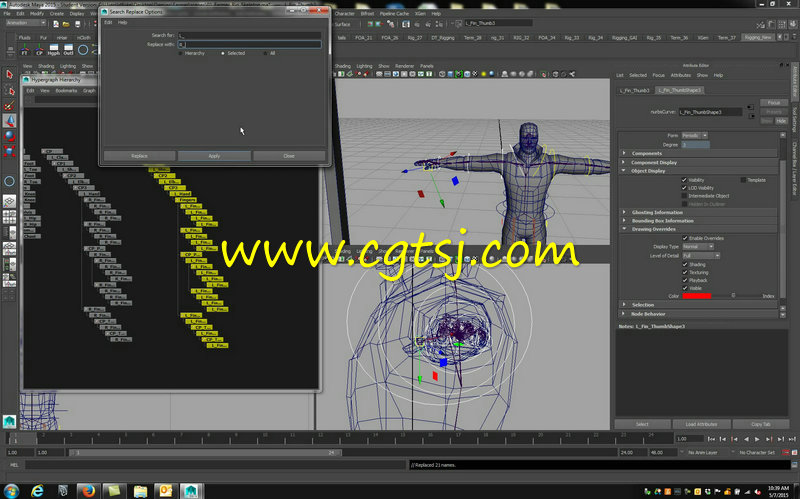Open Internet Explorer from the taskbar

[37, 491]
